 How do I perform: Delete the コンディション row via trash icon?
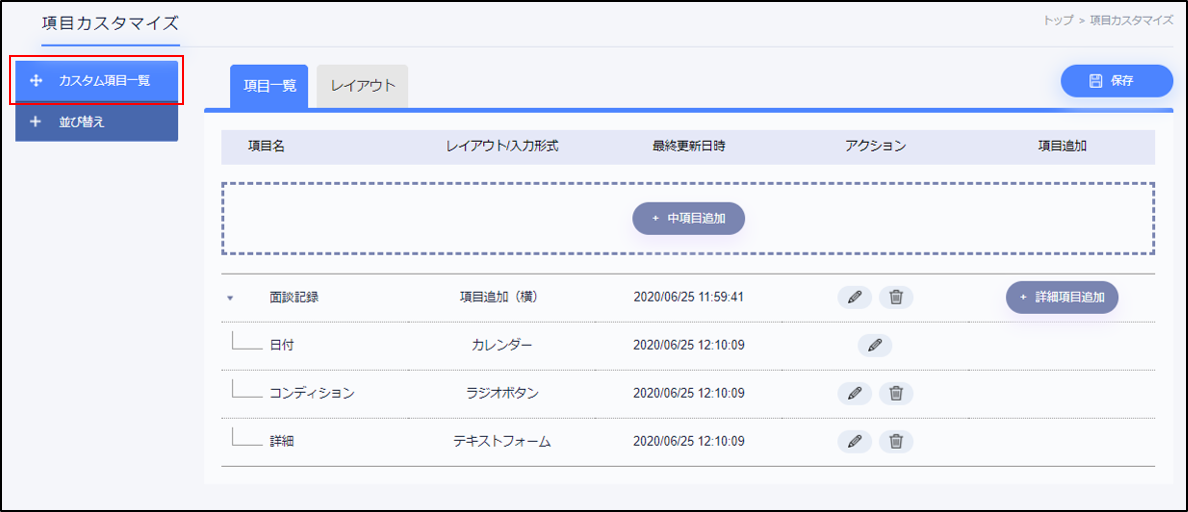coord(896,393)
